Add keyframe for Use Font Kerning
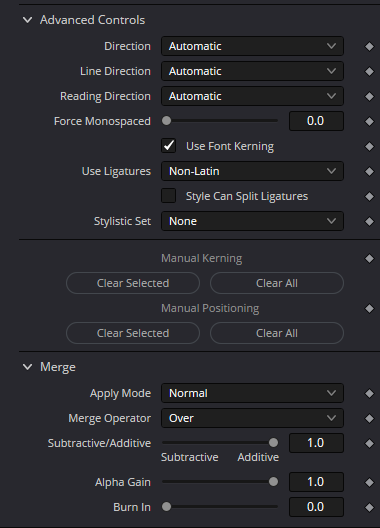 (370, 146)
